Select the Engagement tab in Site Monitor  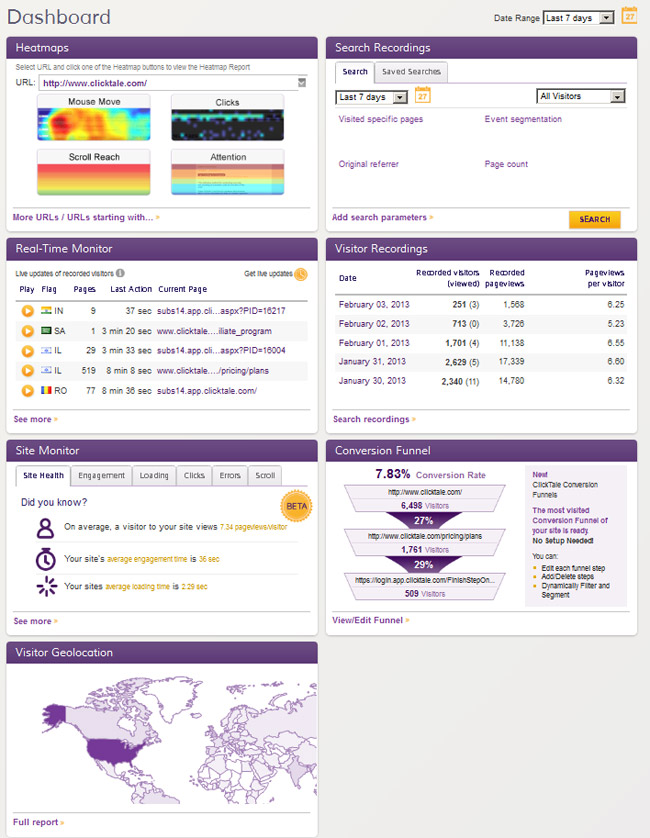[101, 476]
